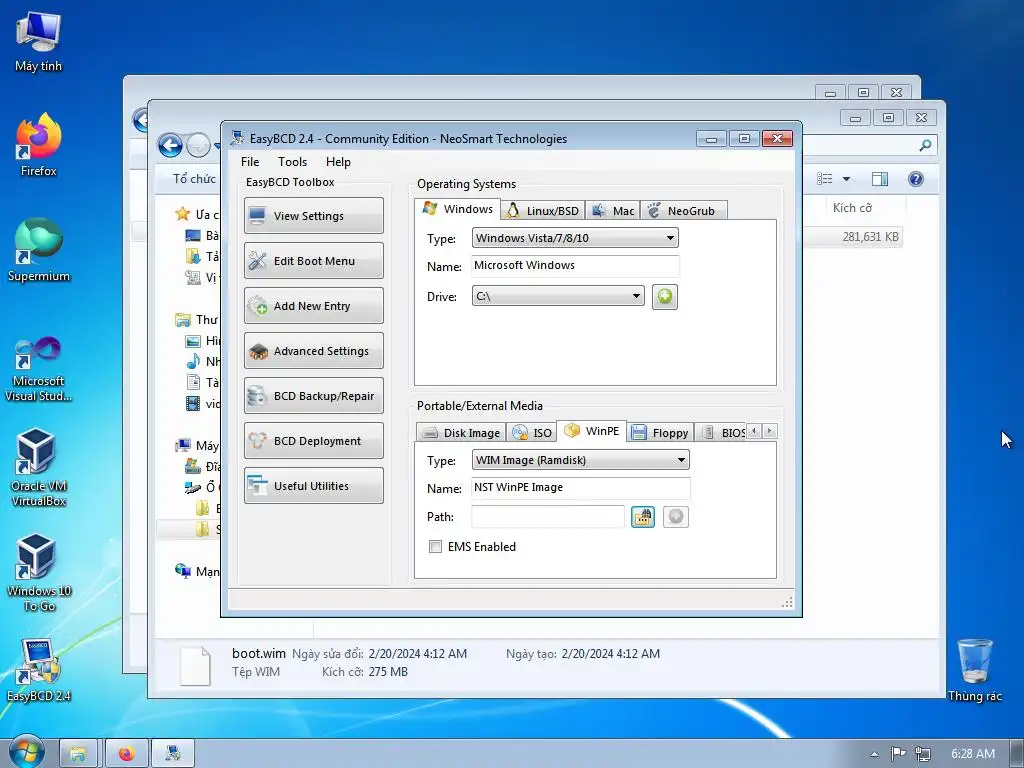
Task: Click the WinPE Path input field
Action: (547, 517)
